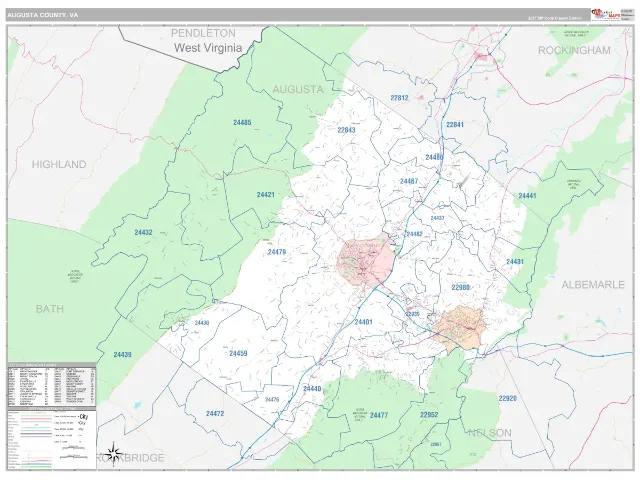Click ZIP code label 24430
640x480 pixels.
(x=202, y=323)
